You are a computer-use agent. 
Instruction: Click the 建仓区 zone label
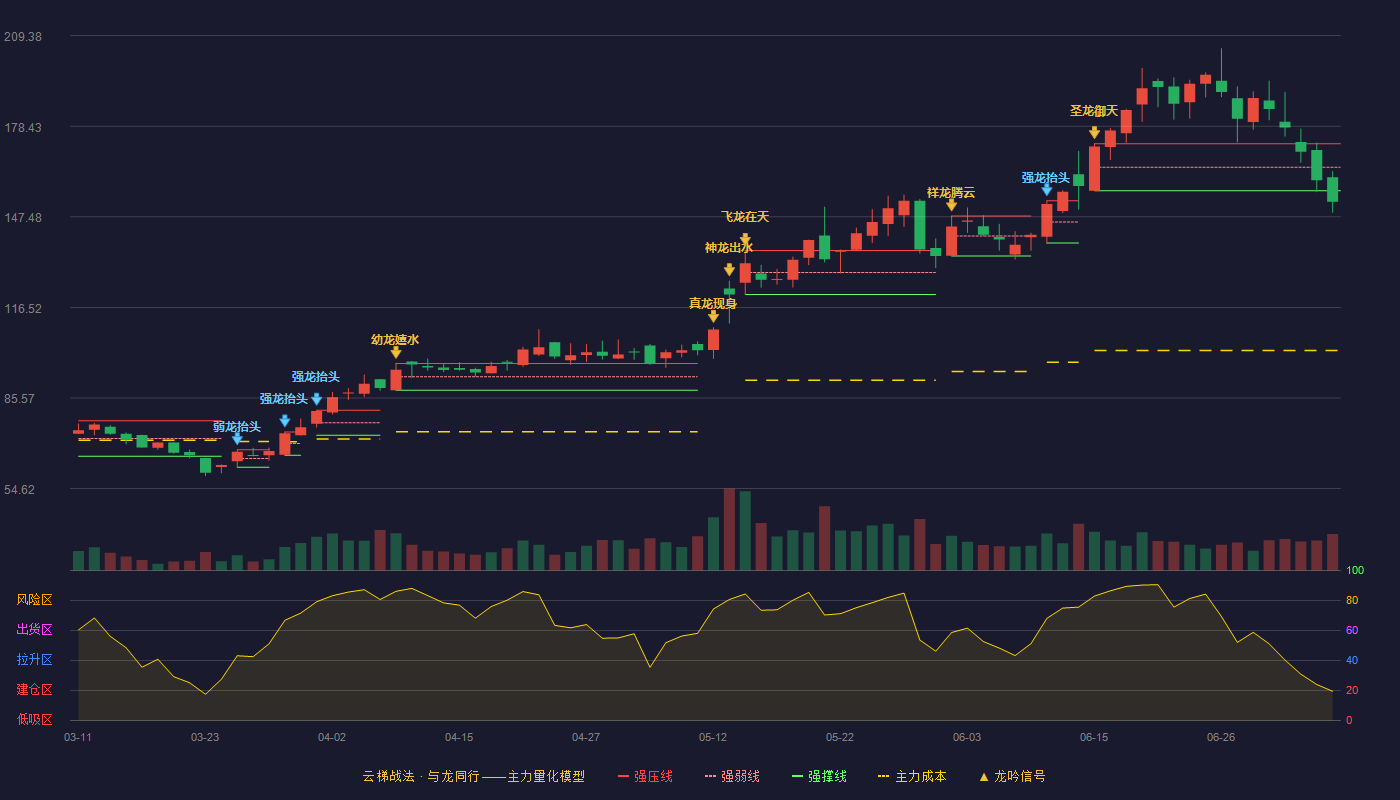pyautogui.click(x=34, y=690)
